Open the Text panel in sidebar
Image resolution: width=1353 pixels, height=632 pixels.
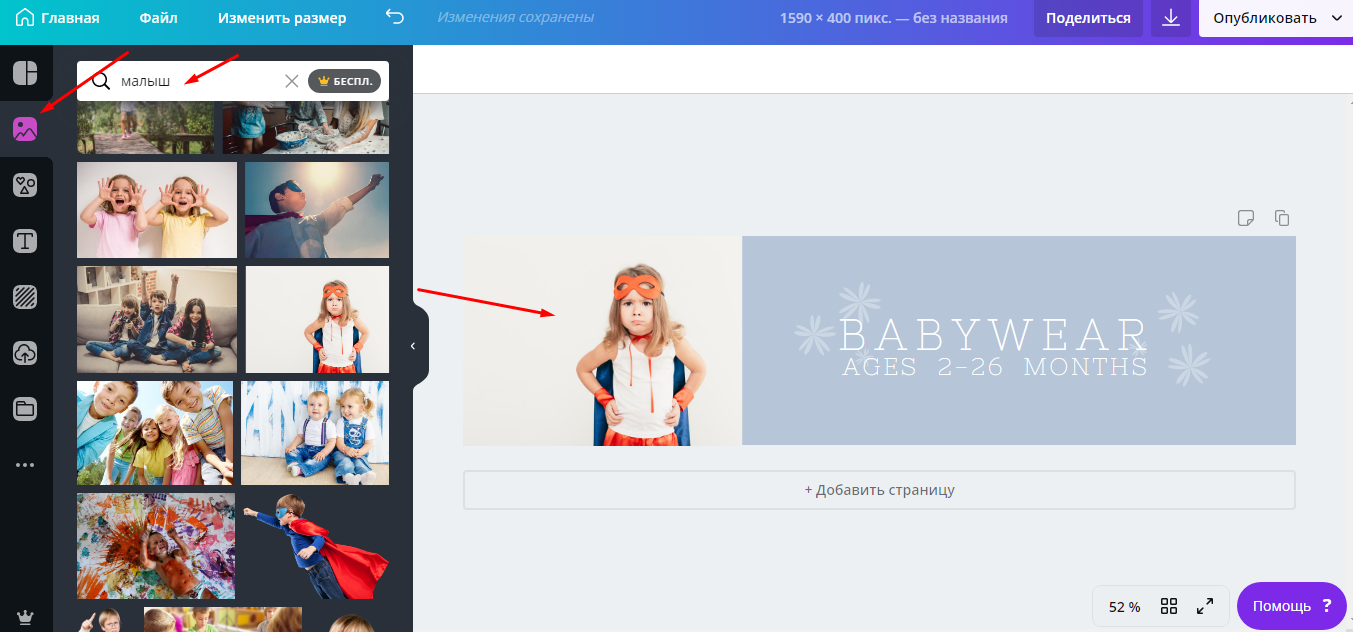click(25, 241)
